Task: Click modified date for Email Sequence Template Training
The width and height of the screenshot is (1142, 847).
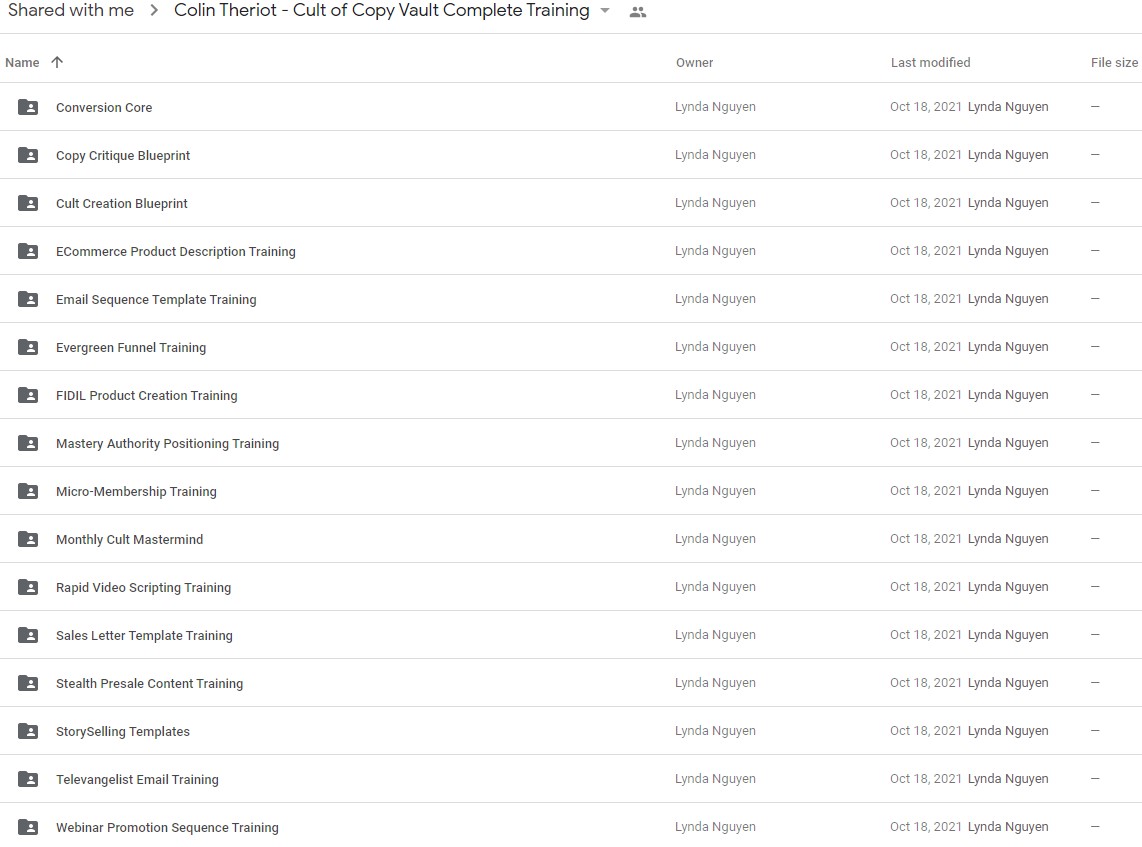Action: [926, 299]
